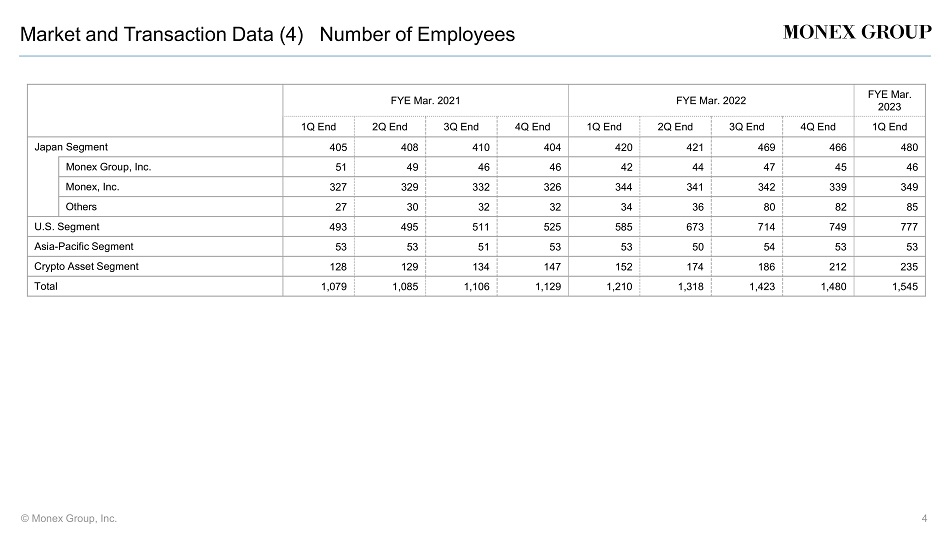Image resolution: width=950 pixels, height=534 pixels.
Task: Click the FYE Mar. 2023 column header
Action: tap(889, 101)
